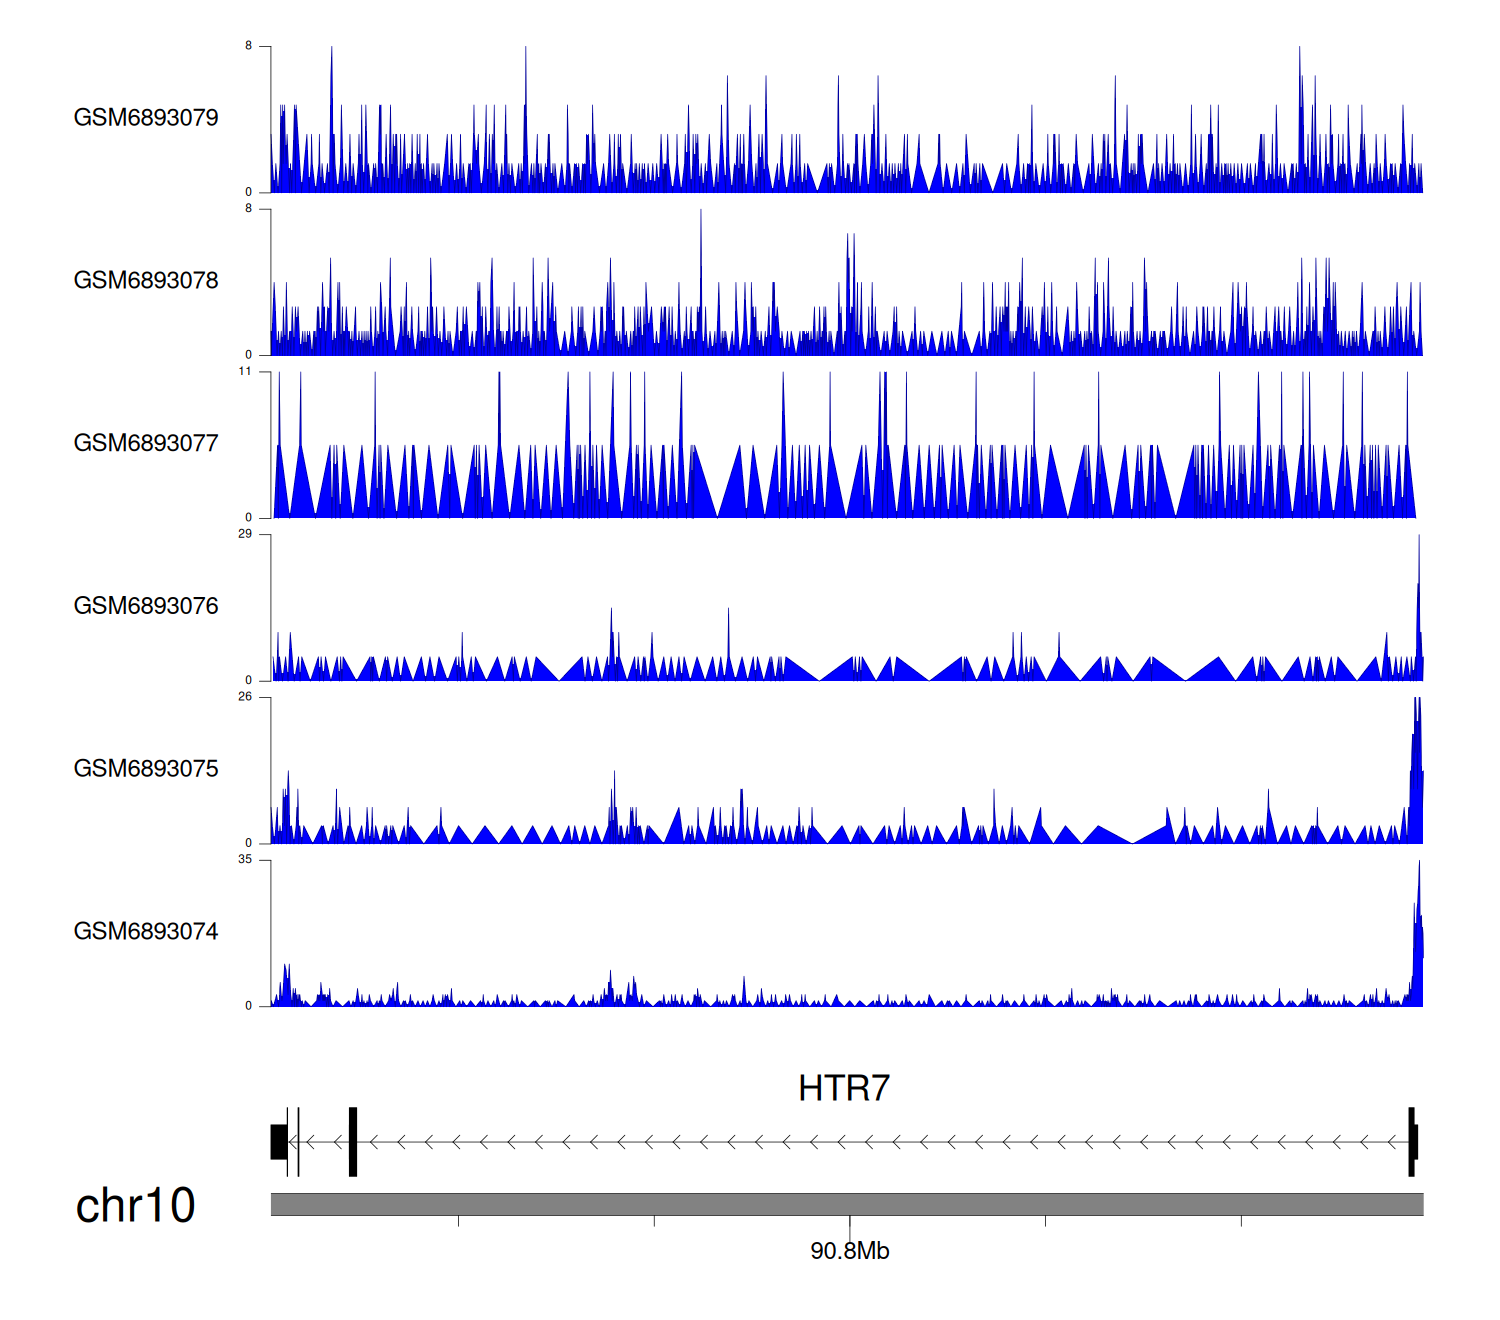Click the 90.8Mb position label
The height and width of the screenshot is (1320, 1500).
(849, 1251)
